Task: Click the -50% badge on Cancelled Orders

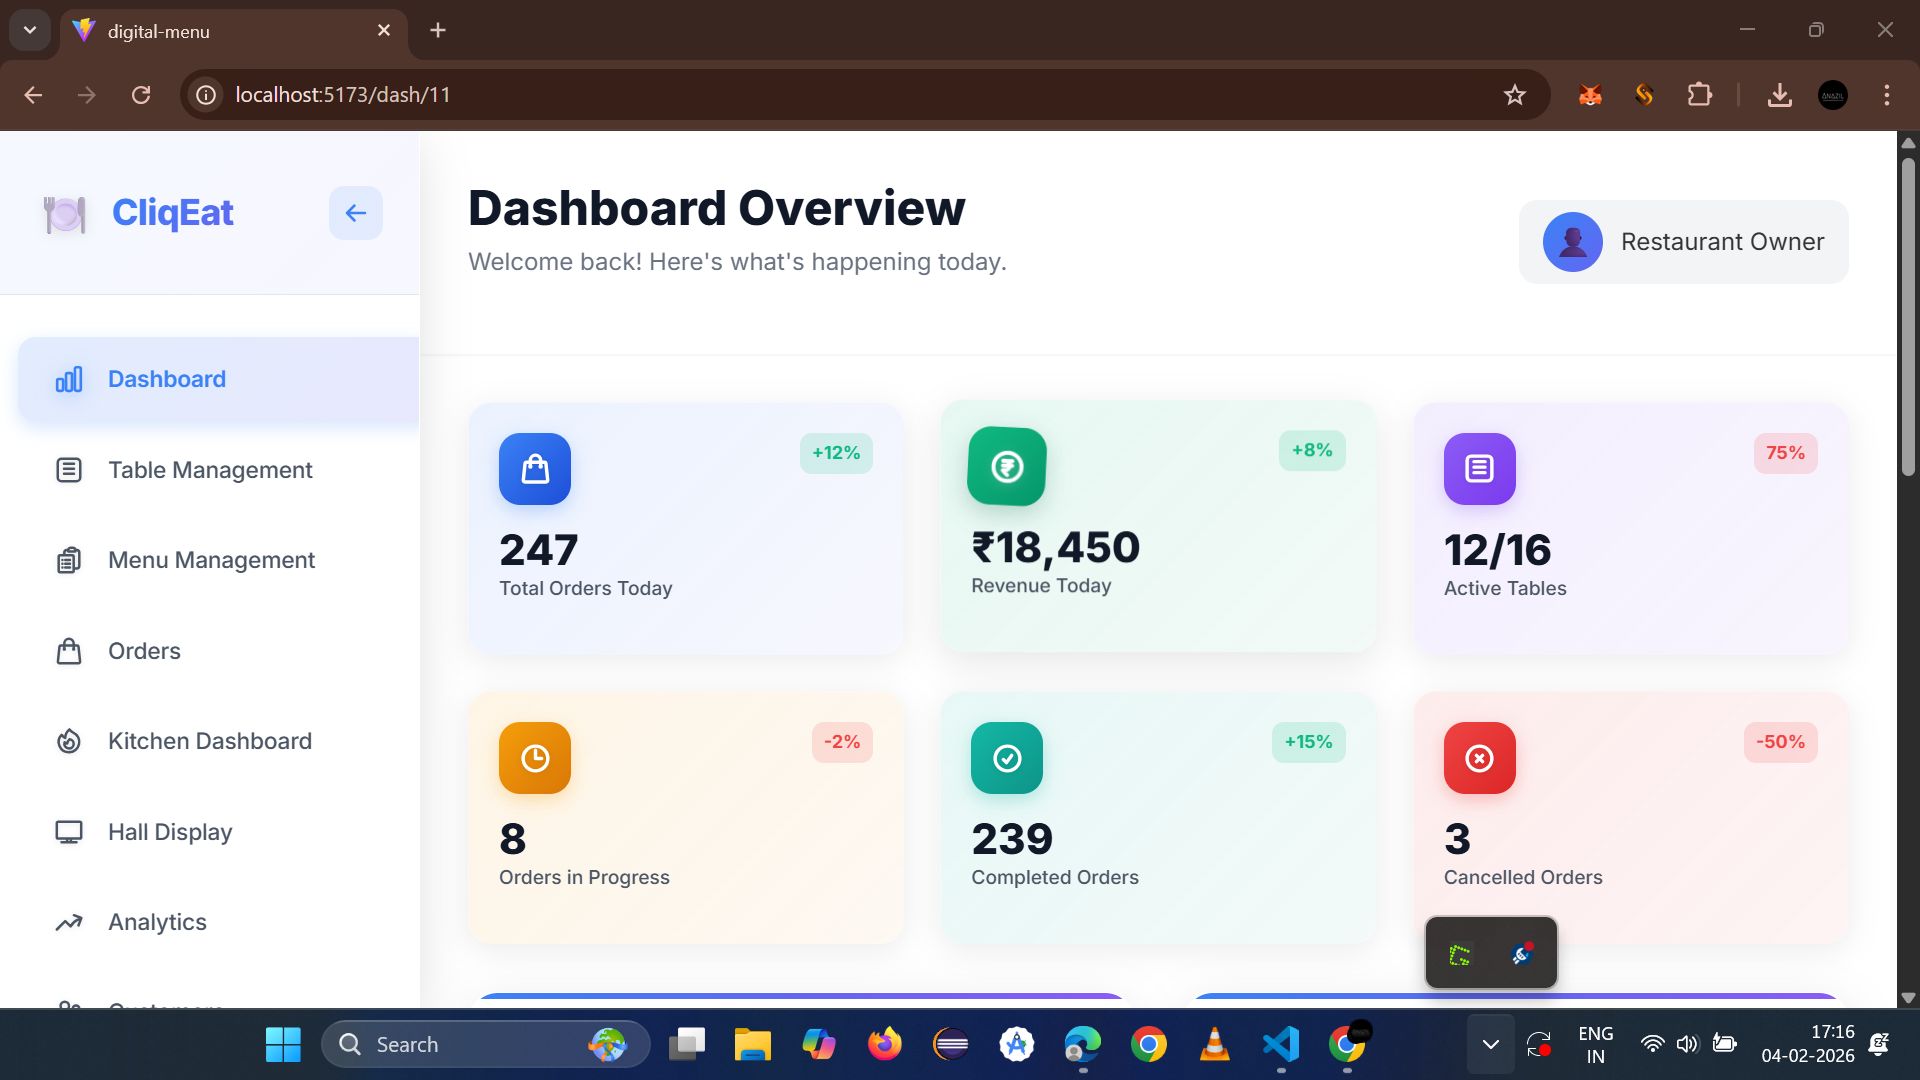Action: 1780,742
